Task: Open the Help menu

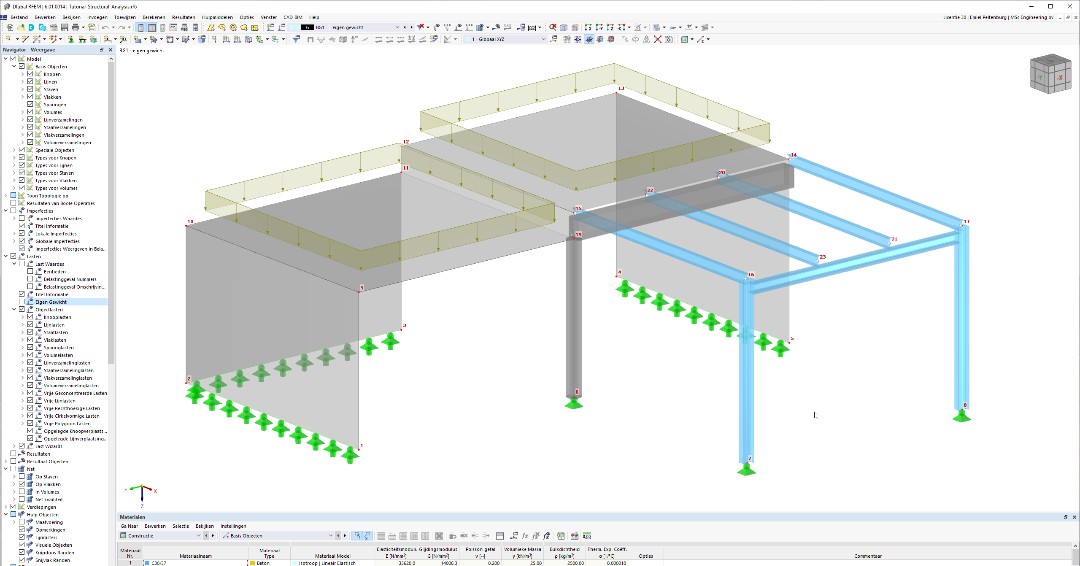Action: tap(314, 17)
